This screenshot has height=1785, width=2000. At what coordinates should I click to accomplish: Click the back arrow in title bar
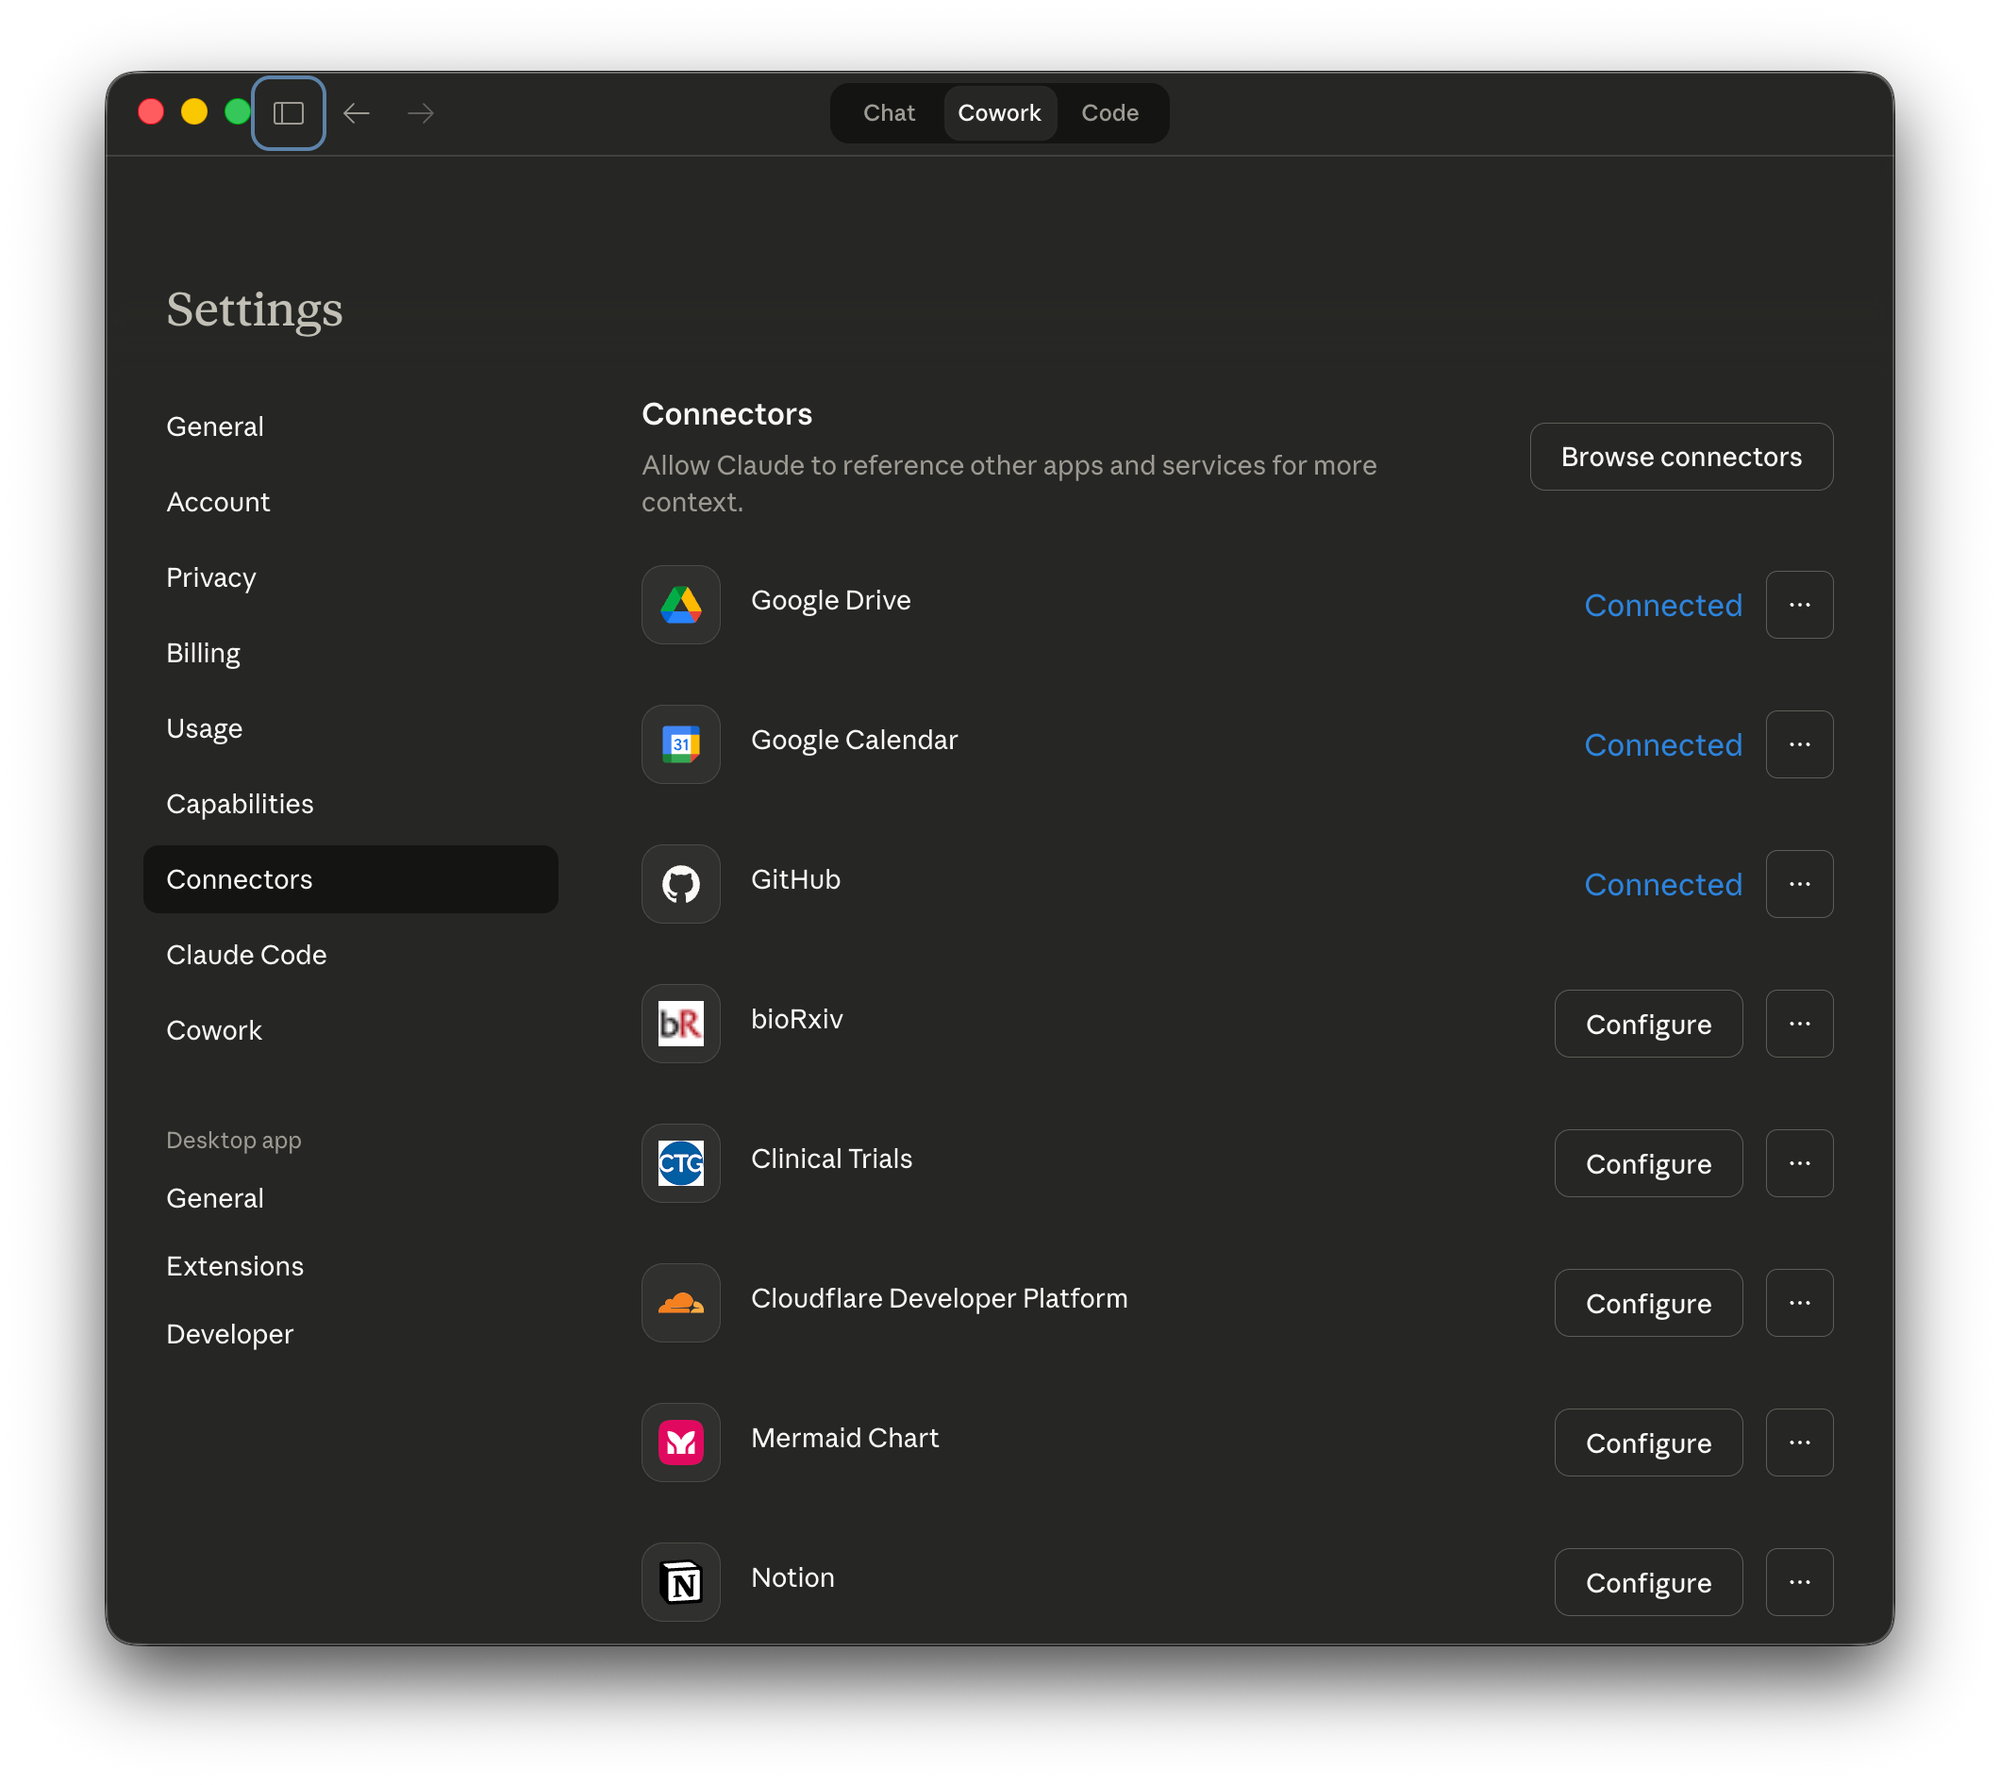pyautogui.click(x=357, y=113)
